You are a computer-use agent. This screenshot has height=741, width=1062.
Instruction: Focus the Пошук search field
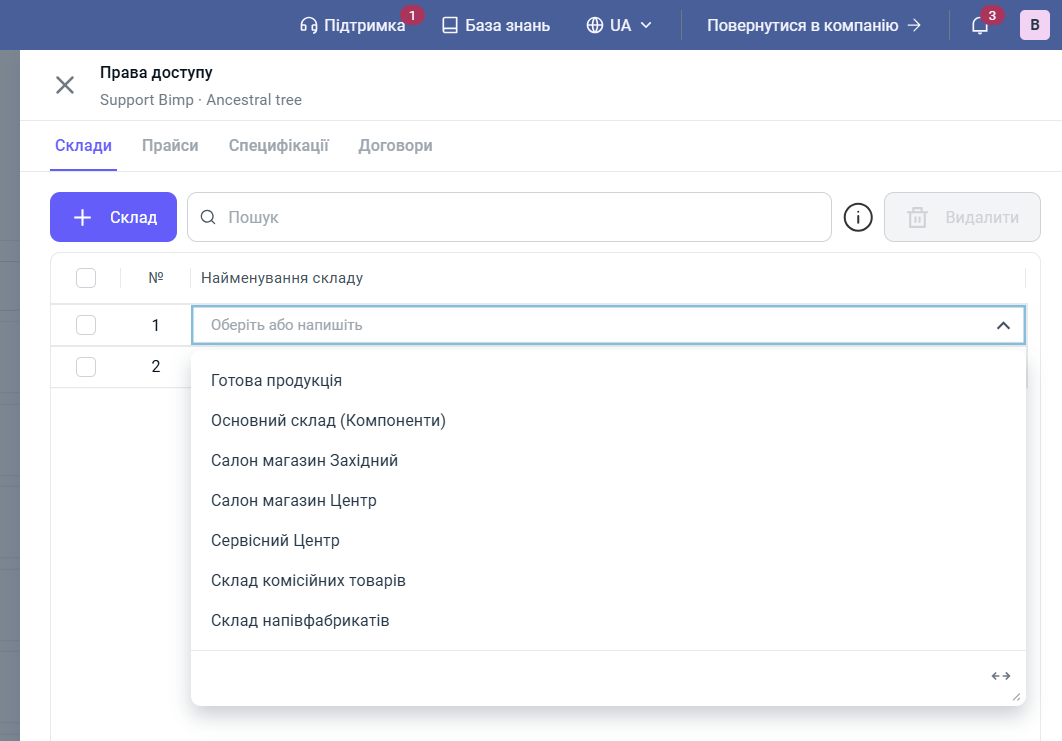click(x=509, y=217)
